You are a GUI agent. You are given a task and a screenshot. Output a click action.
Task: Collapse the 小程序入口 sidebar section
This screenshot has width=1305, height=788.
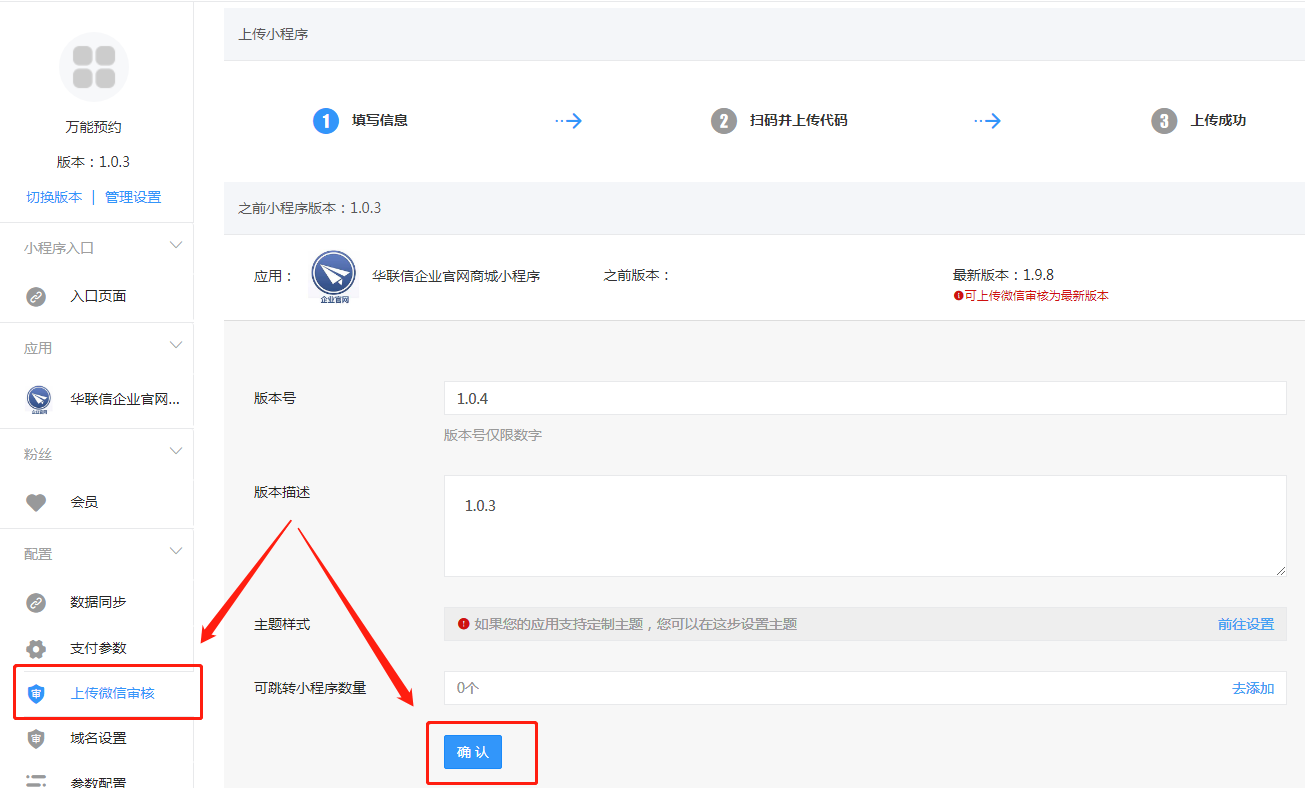176,246
